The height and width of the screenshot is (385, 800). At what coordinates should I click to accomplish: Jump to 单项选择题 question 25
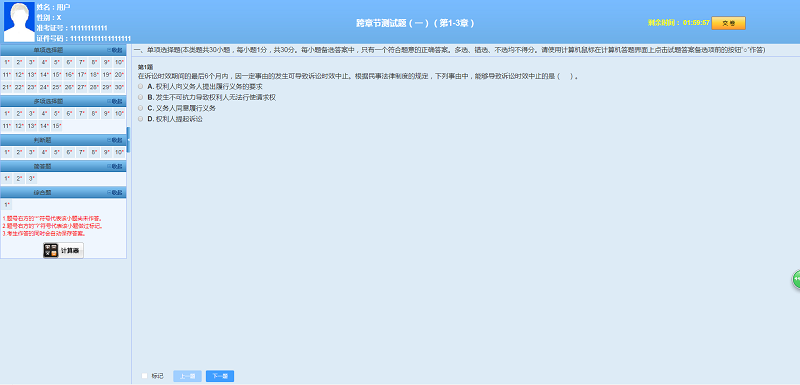57,87
